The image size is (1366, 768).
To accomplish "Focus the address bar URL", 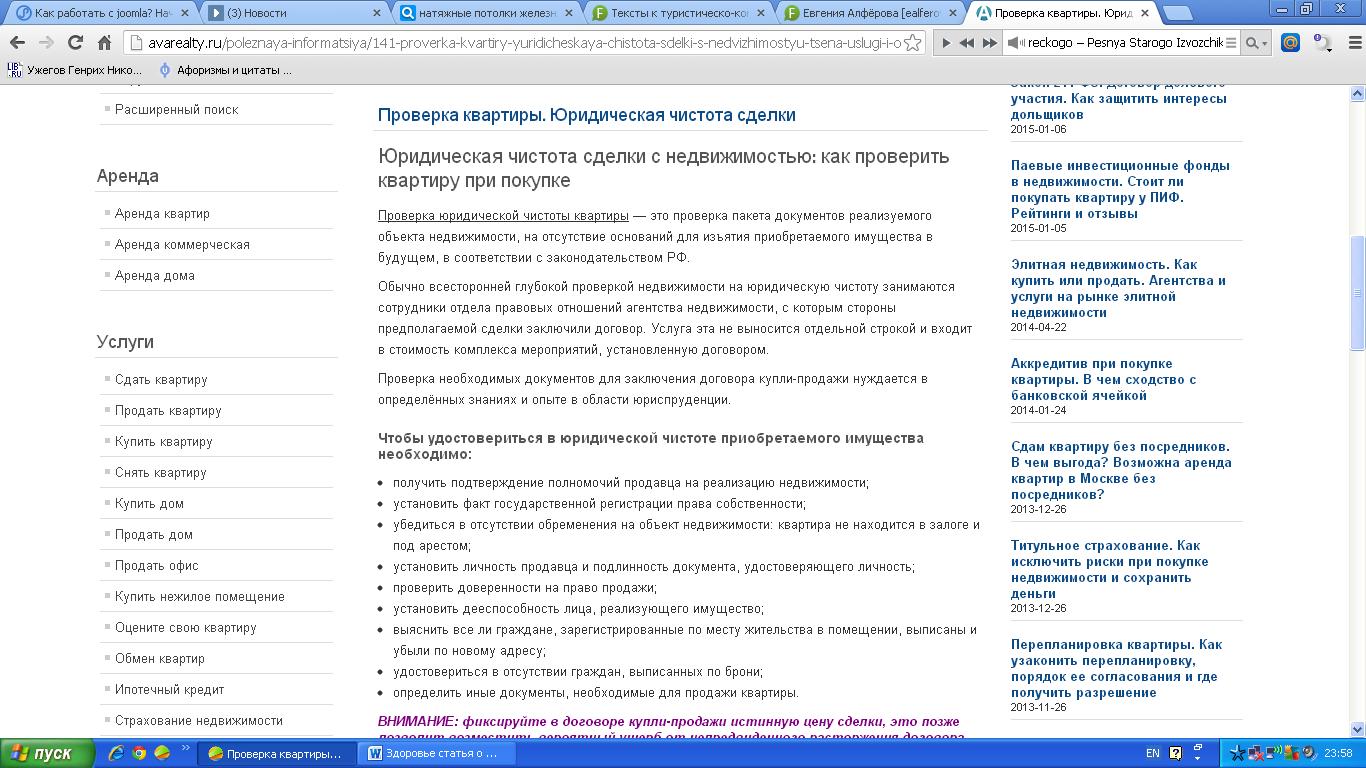I will click(x=525, y=43).
